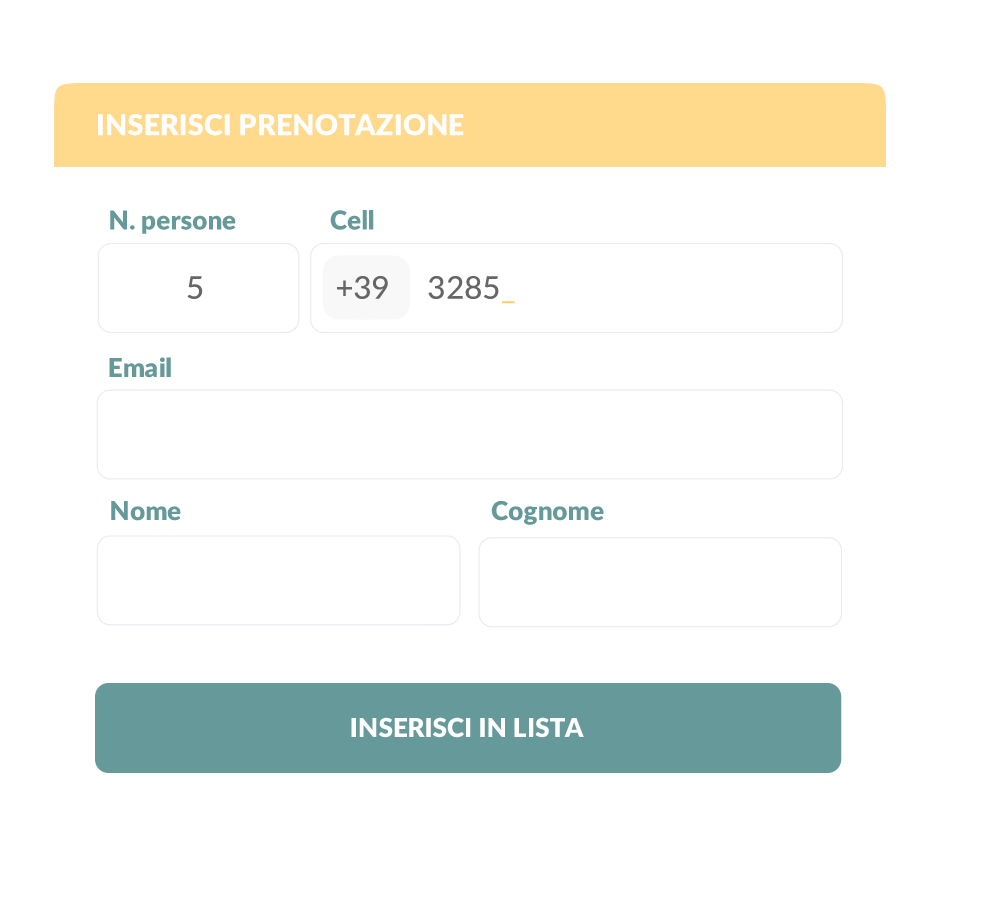Click the Nome field label
The height and width of the screenshot is (900, 1000).
click(x=145, y=511)
